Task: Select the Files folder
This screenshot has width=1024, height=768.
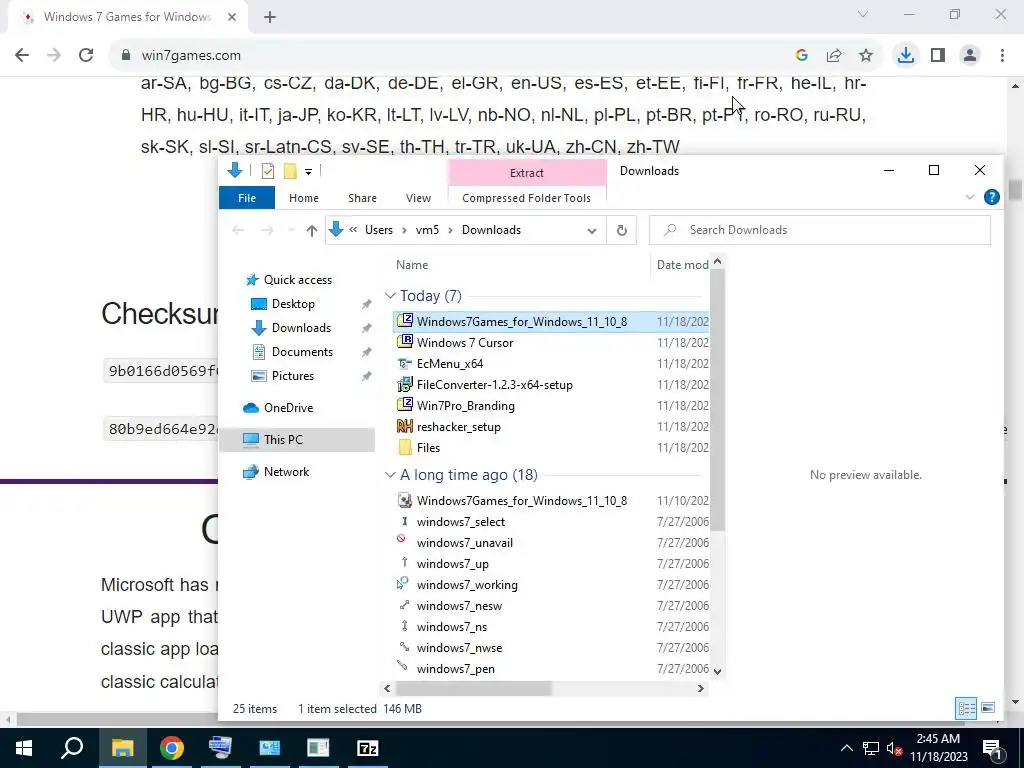Action: [428, 448]
